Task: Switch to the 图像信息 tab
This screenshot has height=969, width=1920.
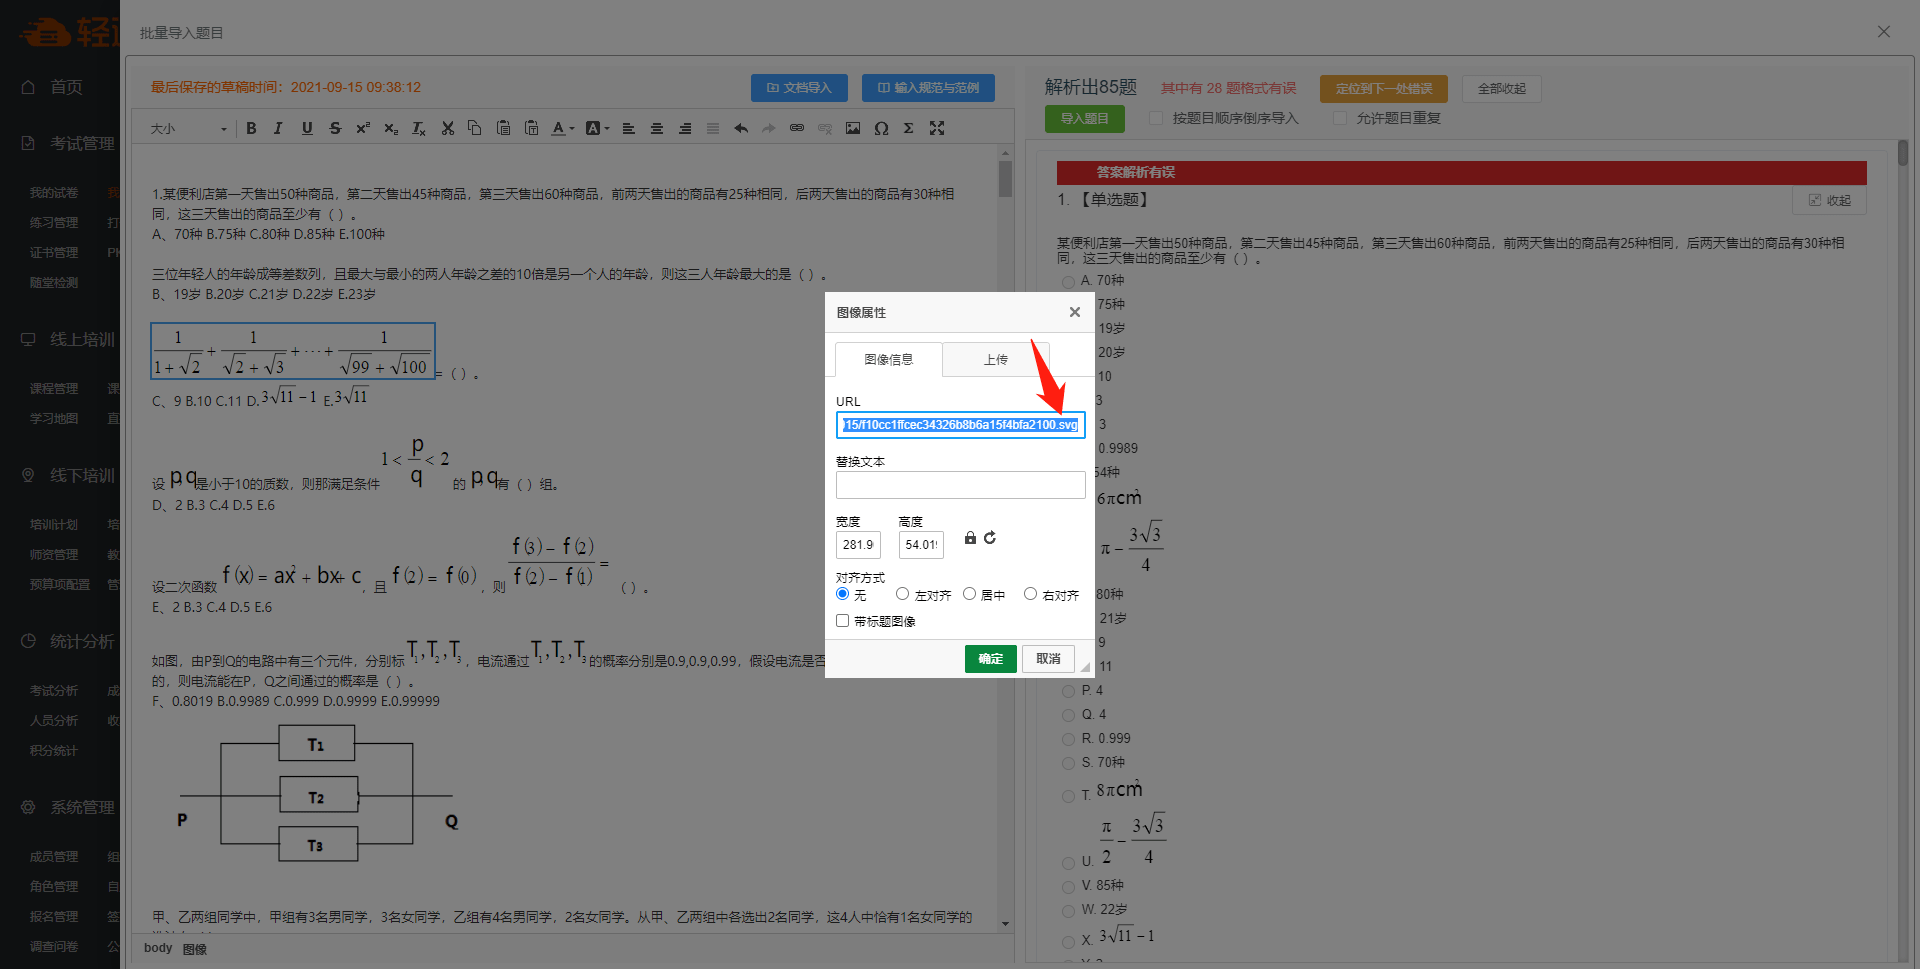Action: (x=888, y=360)
